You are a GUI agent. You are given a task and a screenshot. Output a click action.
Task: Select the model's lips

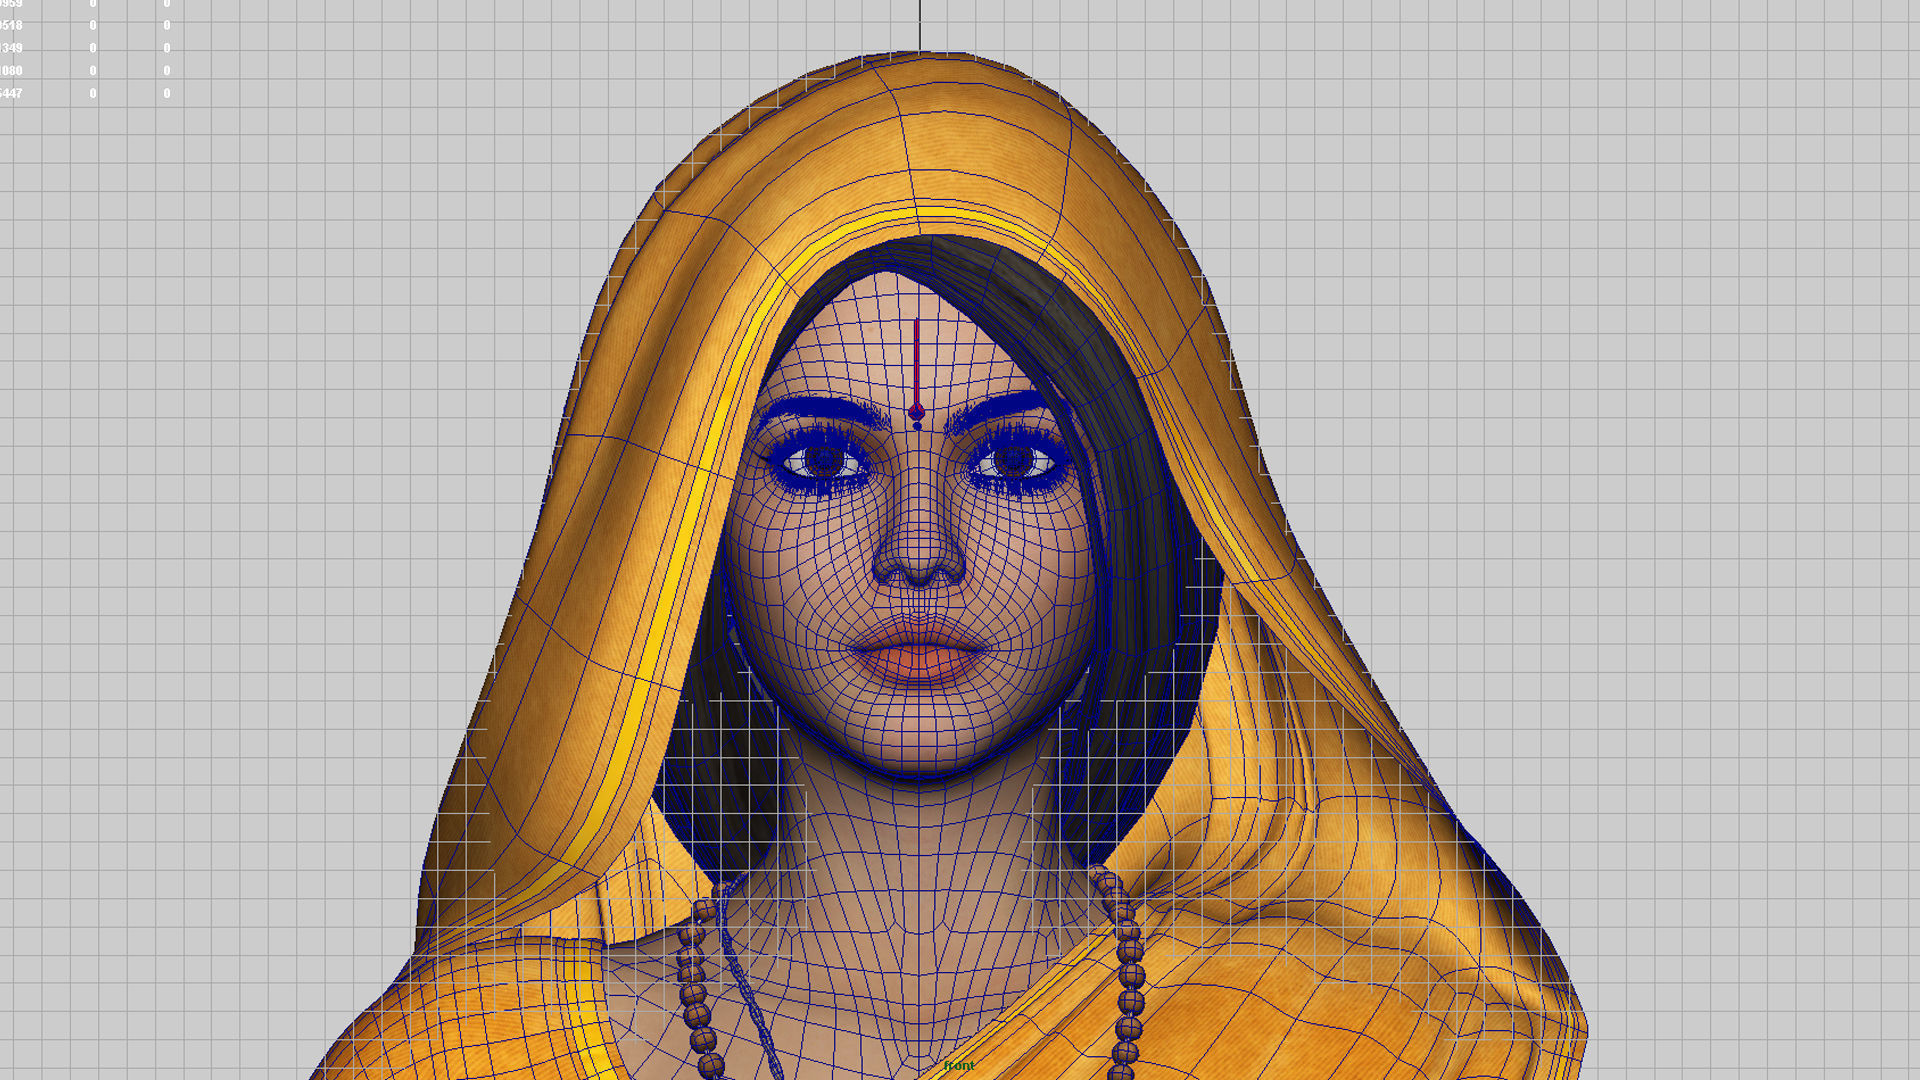(x=919, y=650)
